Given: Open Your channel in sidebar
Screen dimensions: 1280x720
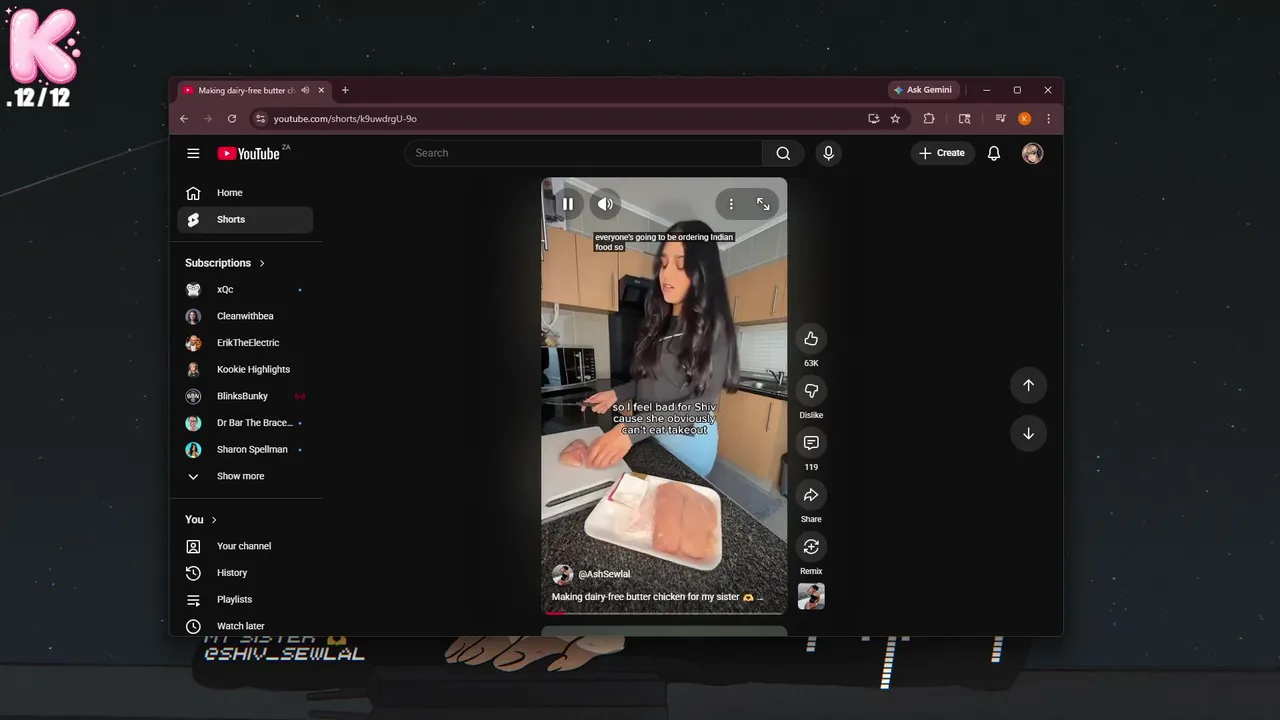Looking at the screenshot, I should [245, 546].
